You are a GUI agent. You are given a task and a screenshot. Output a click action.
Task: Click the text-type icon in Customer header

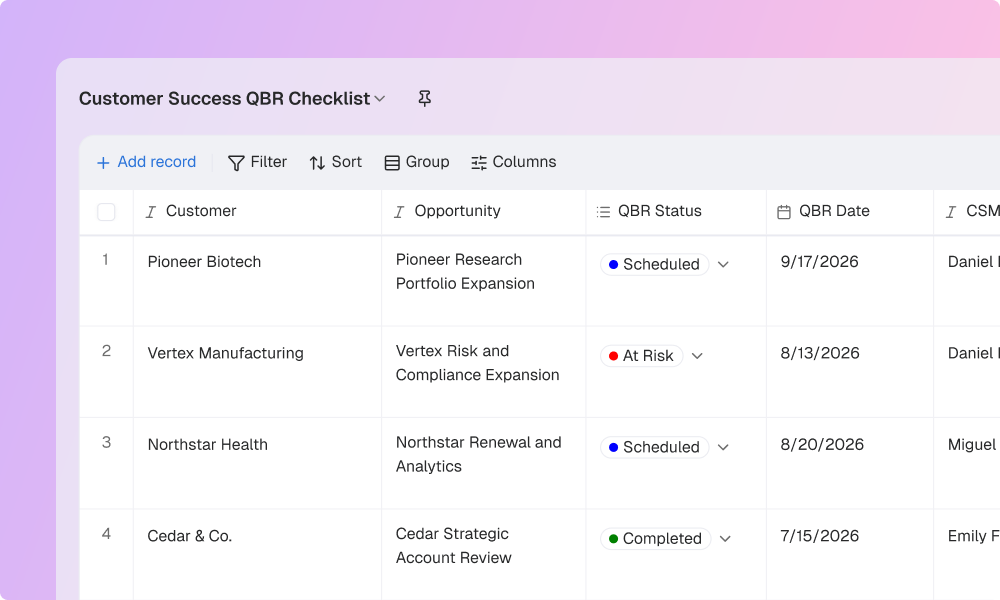[x=151, y=212]
